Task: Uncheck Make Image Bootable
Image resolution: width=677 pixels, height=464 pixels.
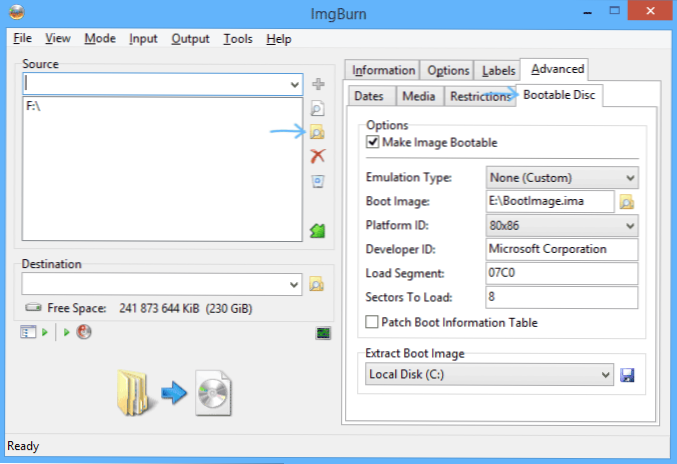Action: click(372, 142)
